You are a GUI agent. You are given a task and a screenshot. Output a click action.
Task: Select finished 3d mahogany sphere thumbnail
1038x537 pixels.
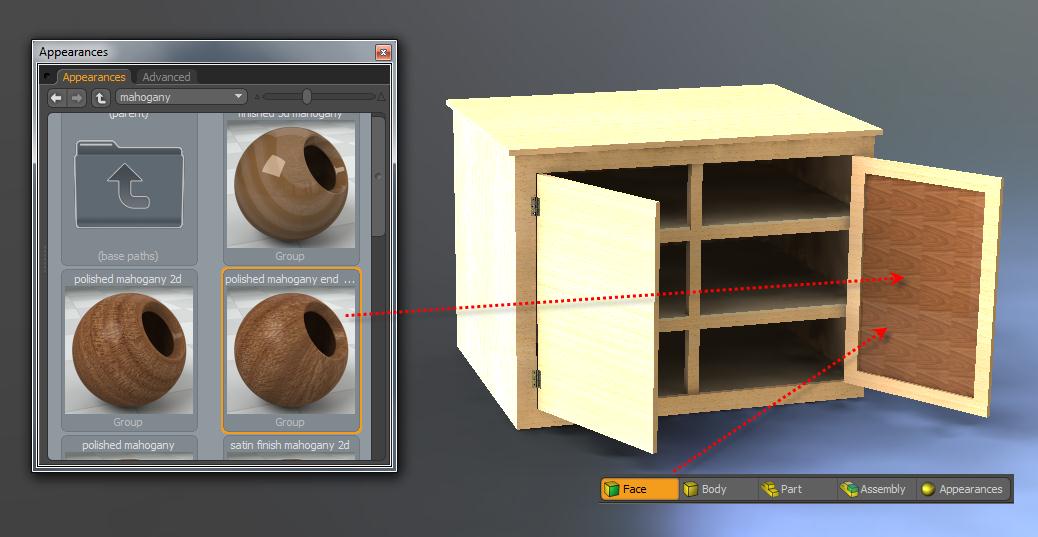291,184
